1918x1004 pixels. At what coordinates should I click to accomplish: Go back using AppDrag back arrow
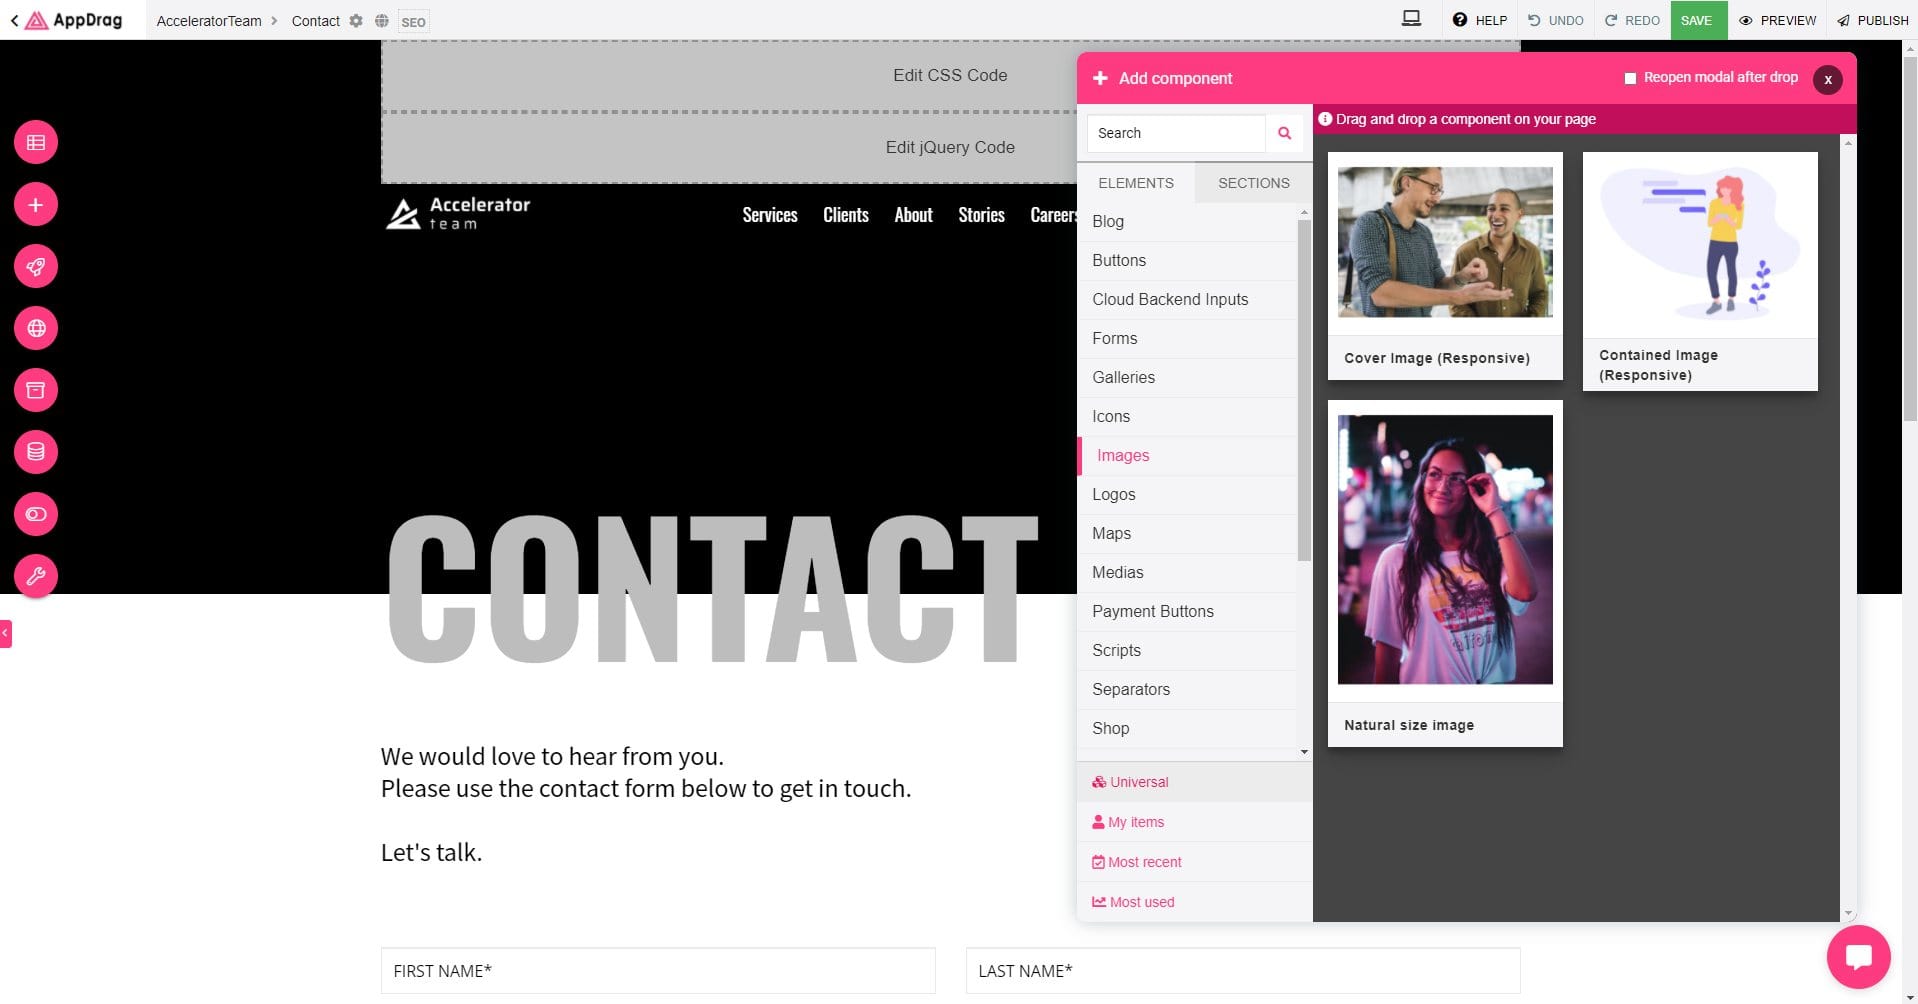click(x=14, y=20)
